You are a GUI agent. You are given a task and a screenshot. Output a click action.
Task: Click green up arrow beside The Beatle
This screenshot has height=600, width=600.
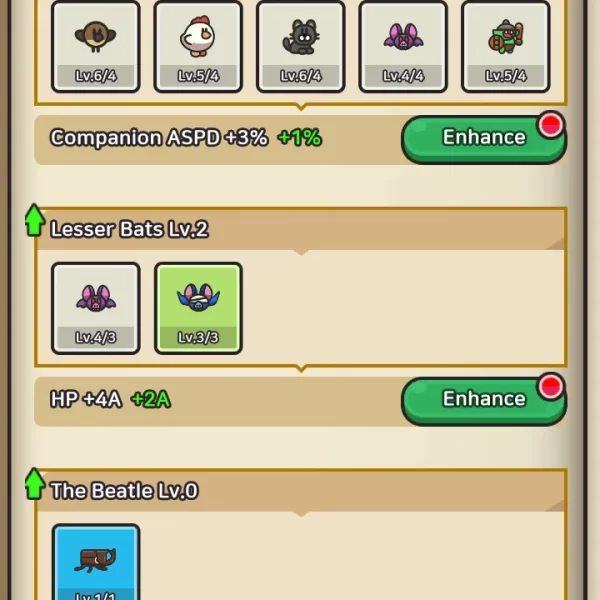tap(34, 484)
